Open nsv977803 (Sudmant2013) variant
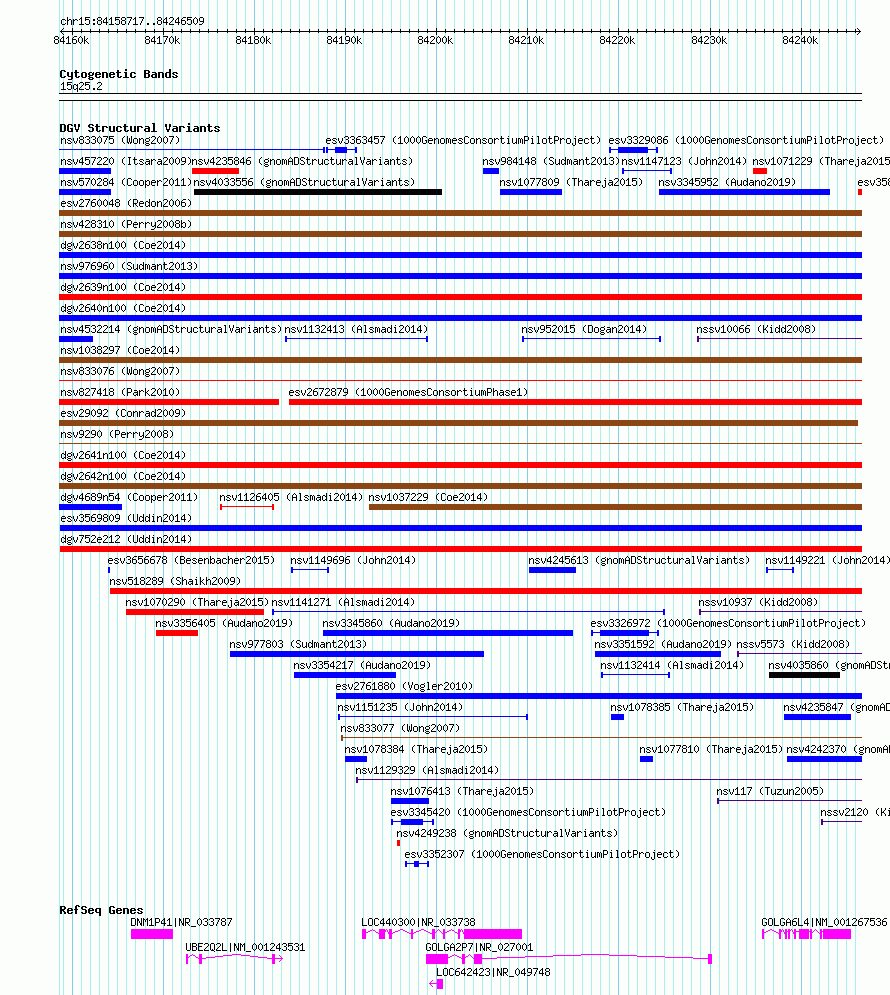The image size is (890, 995). point(298,643)
